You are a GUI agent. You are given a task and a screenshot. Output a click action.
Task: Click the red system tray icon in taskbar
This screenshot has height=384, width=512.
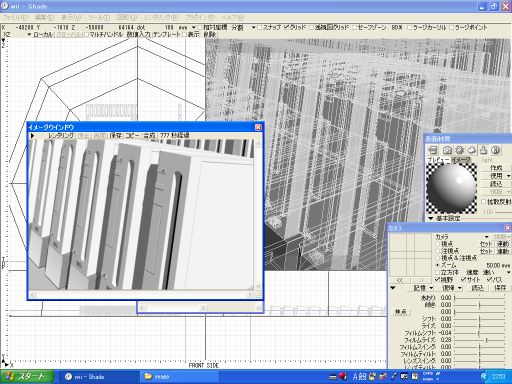pos(343,377)
